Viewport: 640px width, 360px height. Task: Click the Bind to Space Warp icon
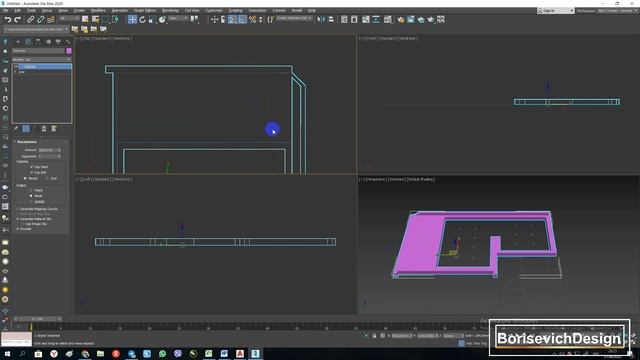(x=51, y=20)
